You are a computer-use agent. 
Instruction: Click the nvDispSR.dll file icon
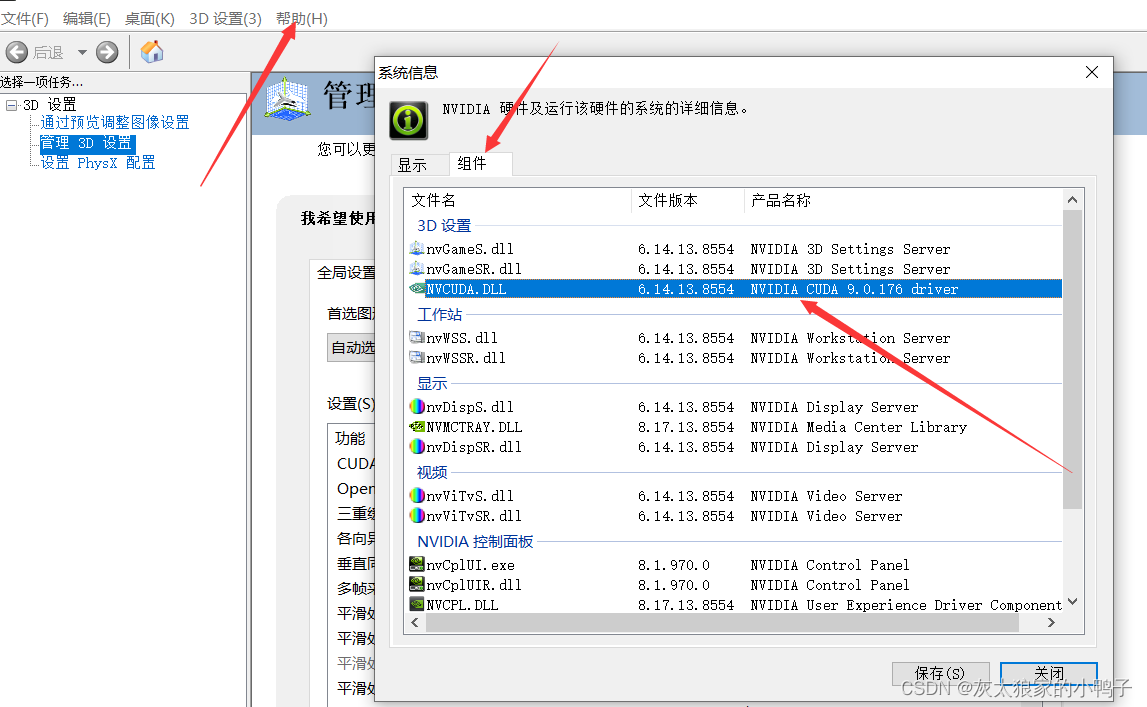pos(417,446)
